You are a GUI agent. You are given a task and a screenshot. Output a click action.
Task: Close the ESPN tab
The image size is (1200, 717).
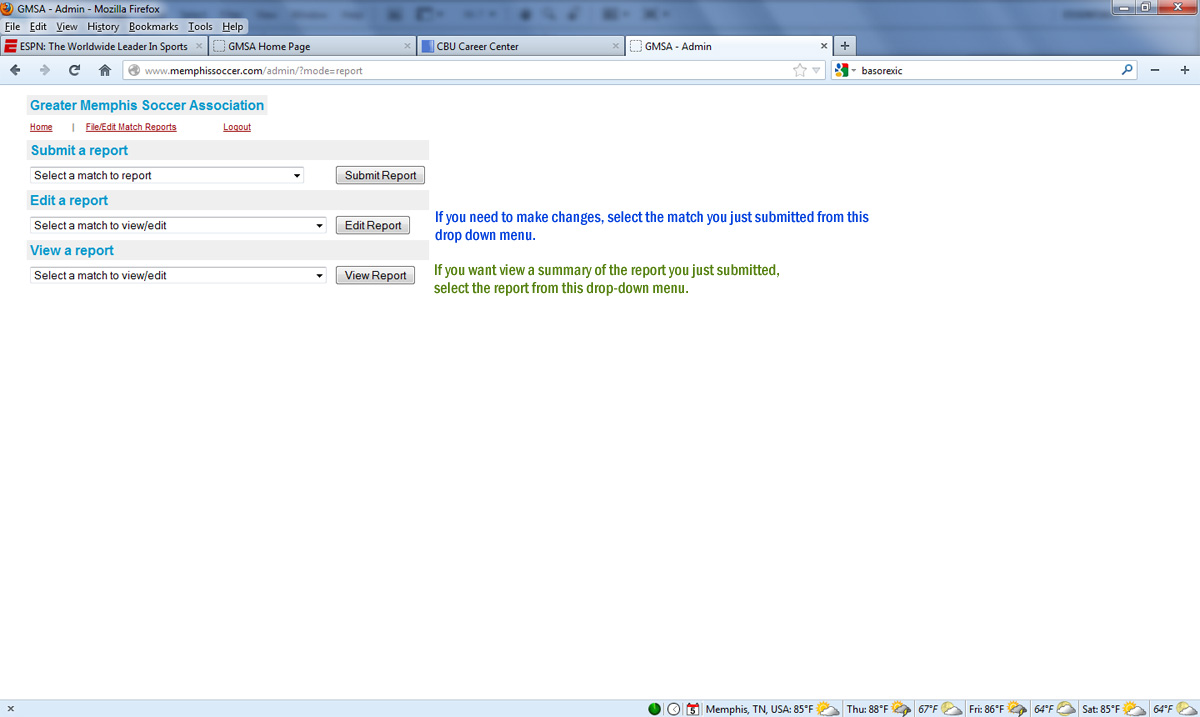pyautogui.click(x=199, y=46)
